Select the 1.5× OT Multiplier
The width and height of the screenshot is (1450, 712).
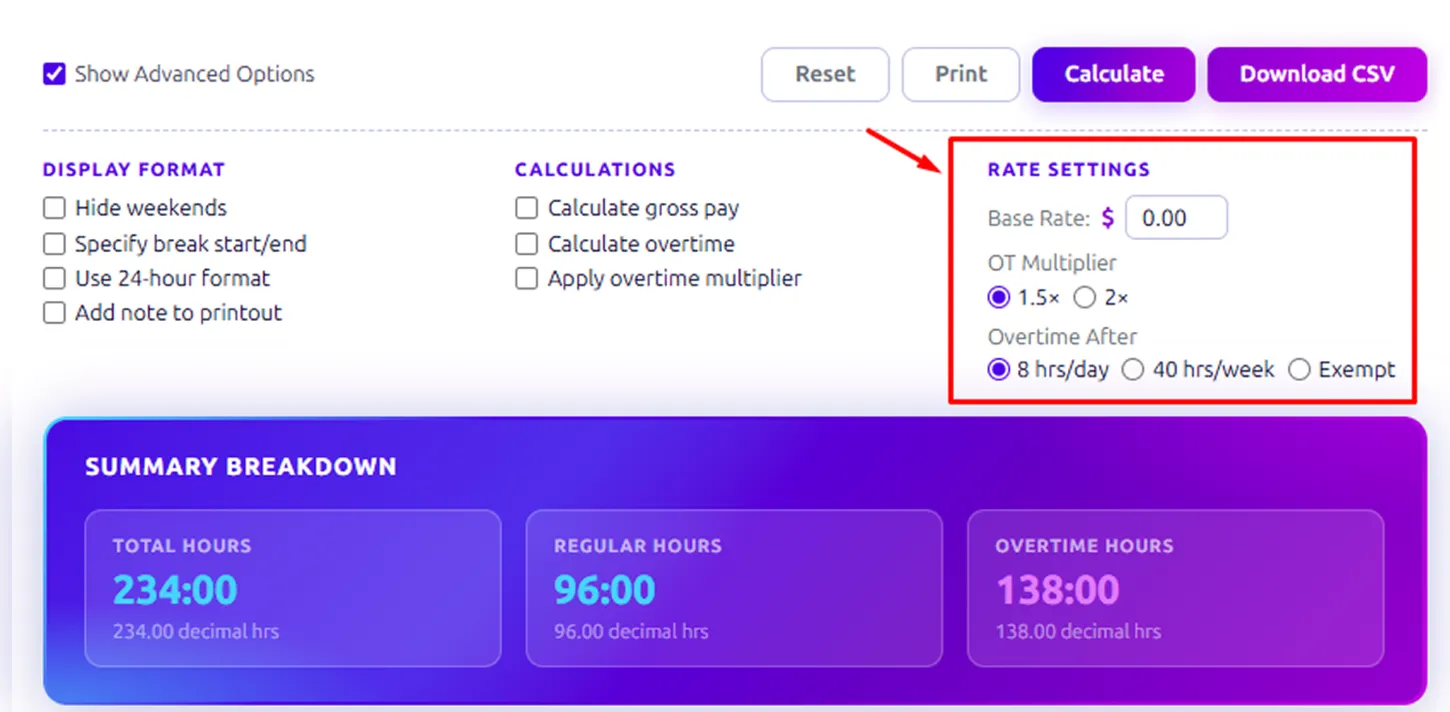click(998, 297)
